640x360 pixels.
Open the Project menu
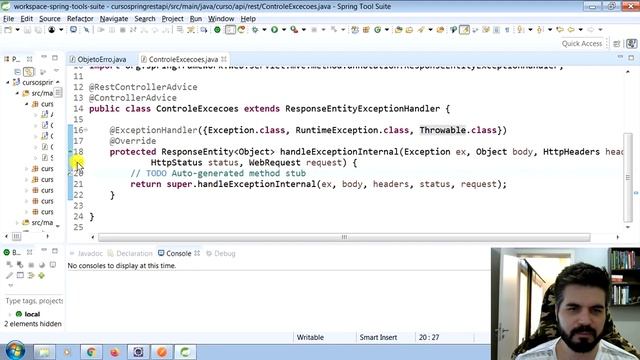172,19
